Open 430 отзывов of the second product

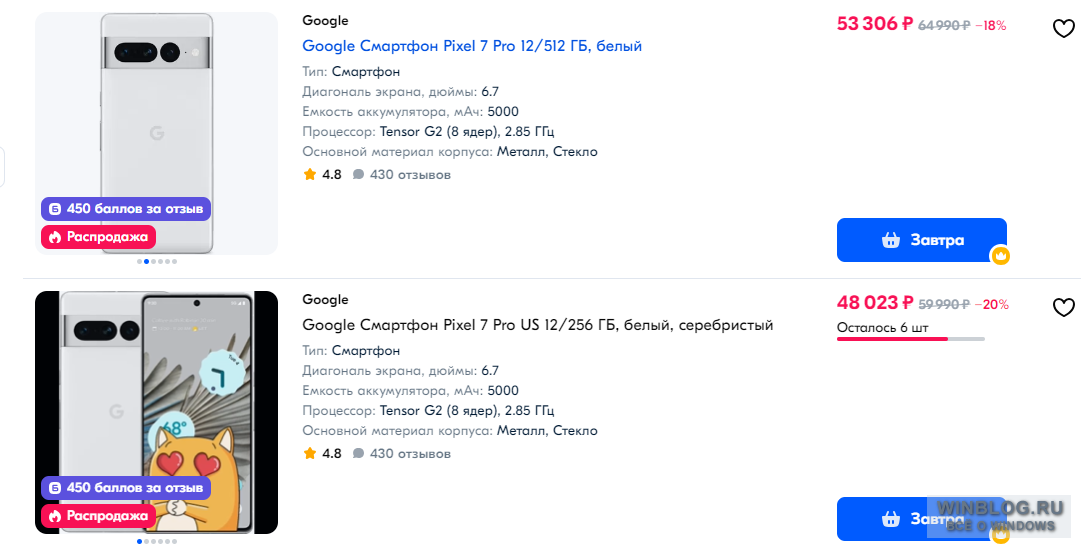pos(410,453)
